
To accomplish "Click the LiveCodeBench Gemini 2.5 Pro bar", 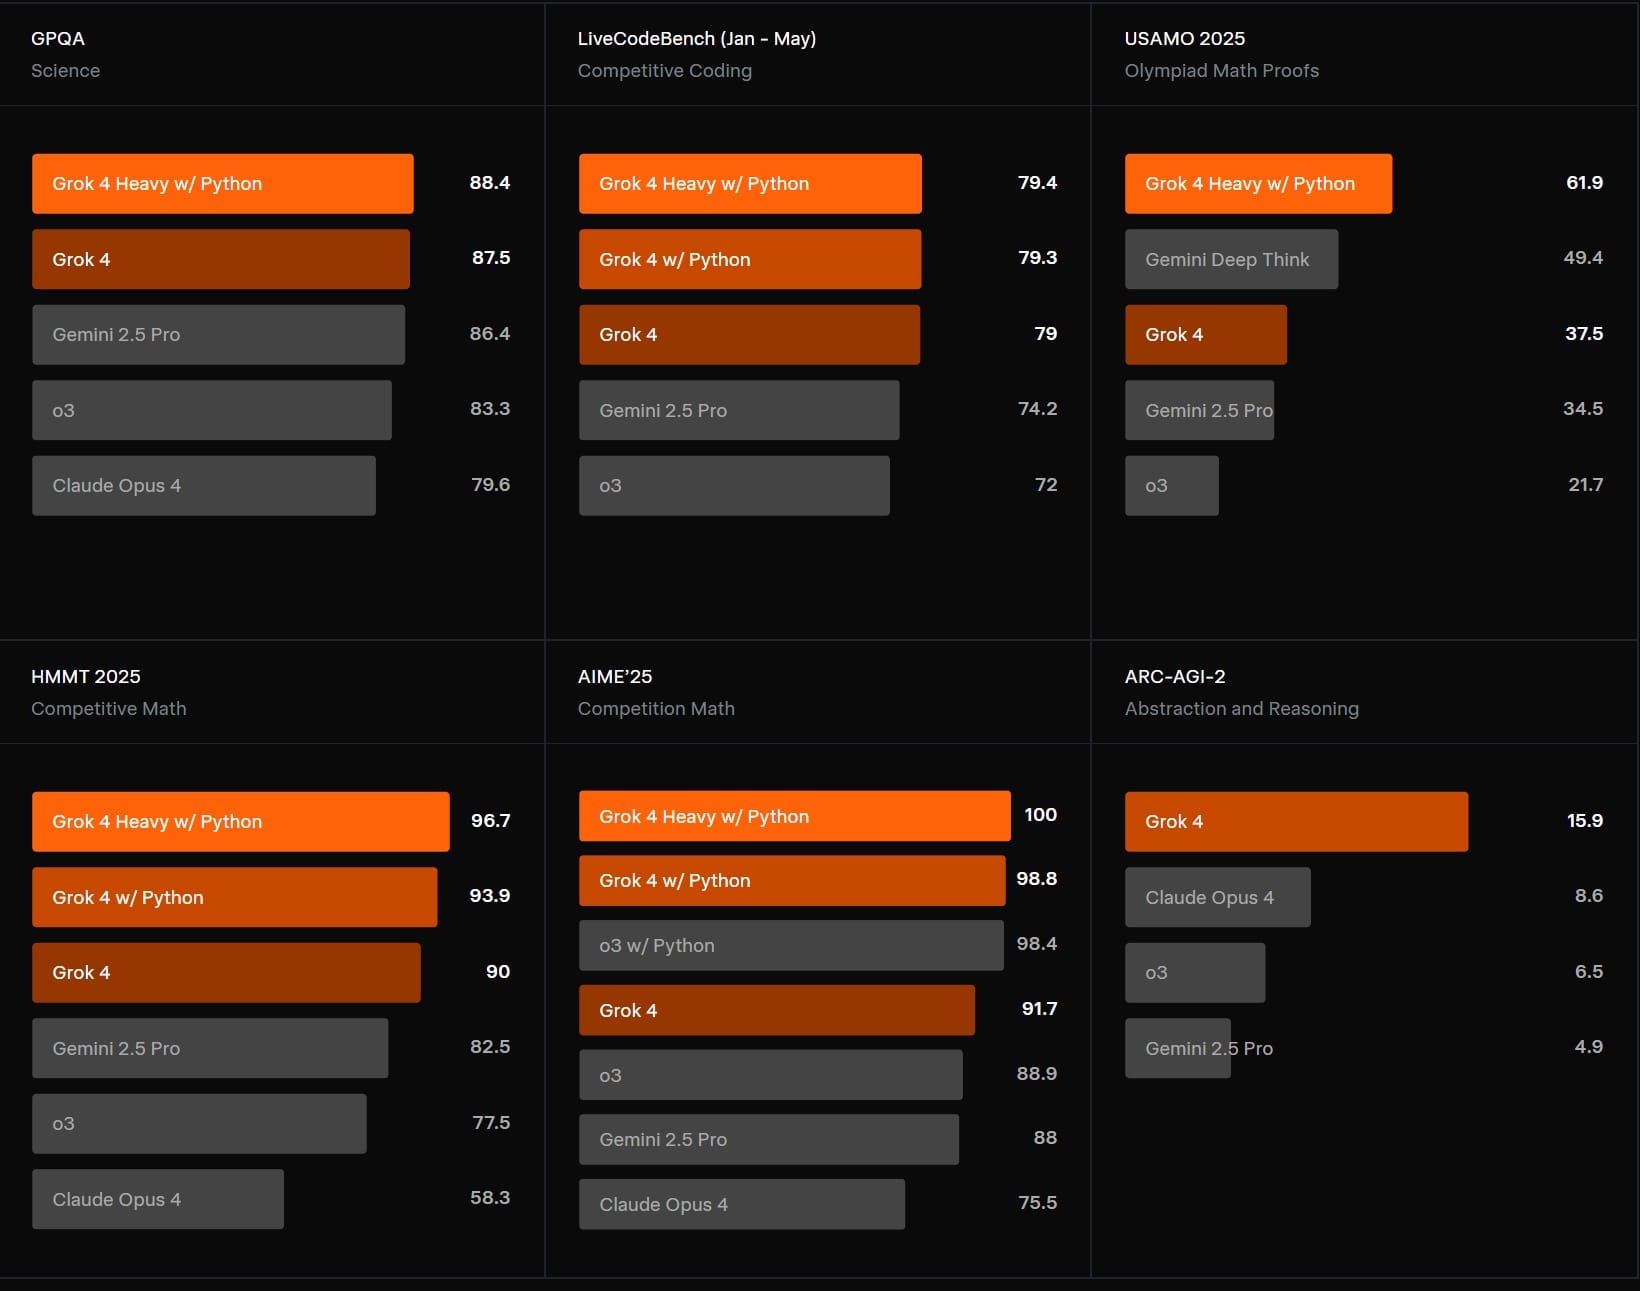I will click(x=739, y=410).
